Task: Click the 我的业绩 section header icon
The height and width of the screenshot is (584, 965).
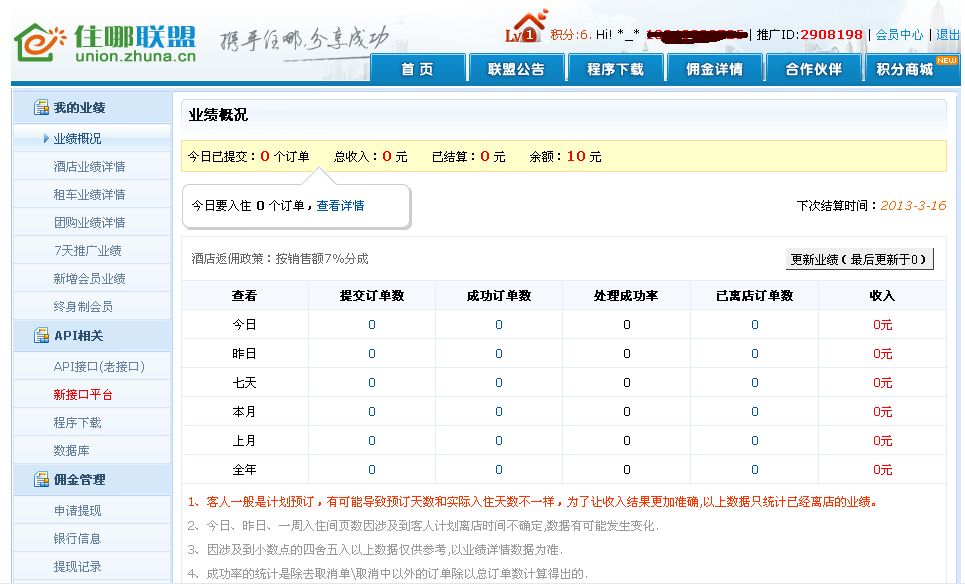Action: [x=41, y=108]
